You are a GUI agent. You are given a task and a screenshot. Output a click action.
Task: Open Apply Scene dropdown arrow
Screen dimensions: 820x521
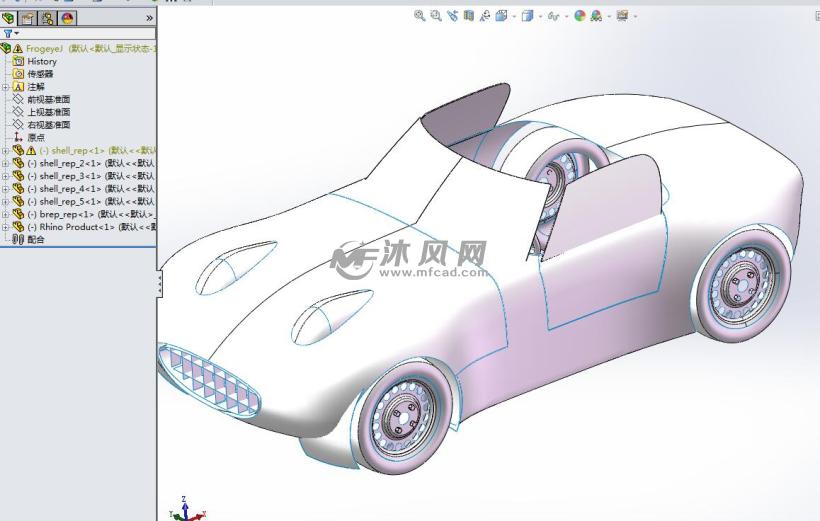[x=609, y=16]
